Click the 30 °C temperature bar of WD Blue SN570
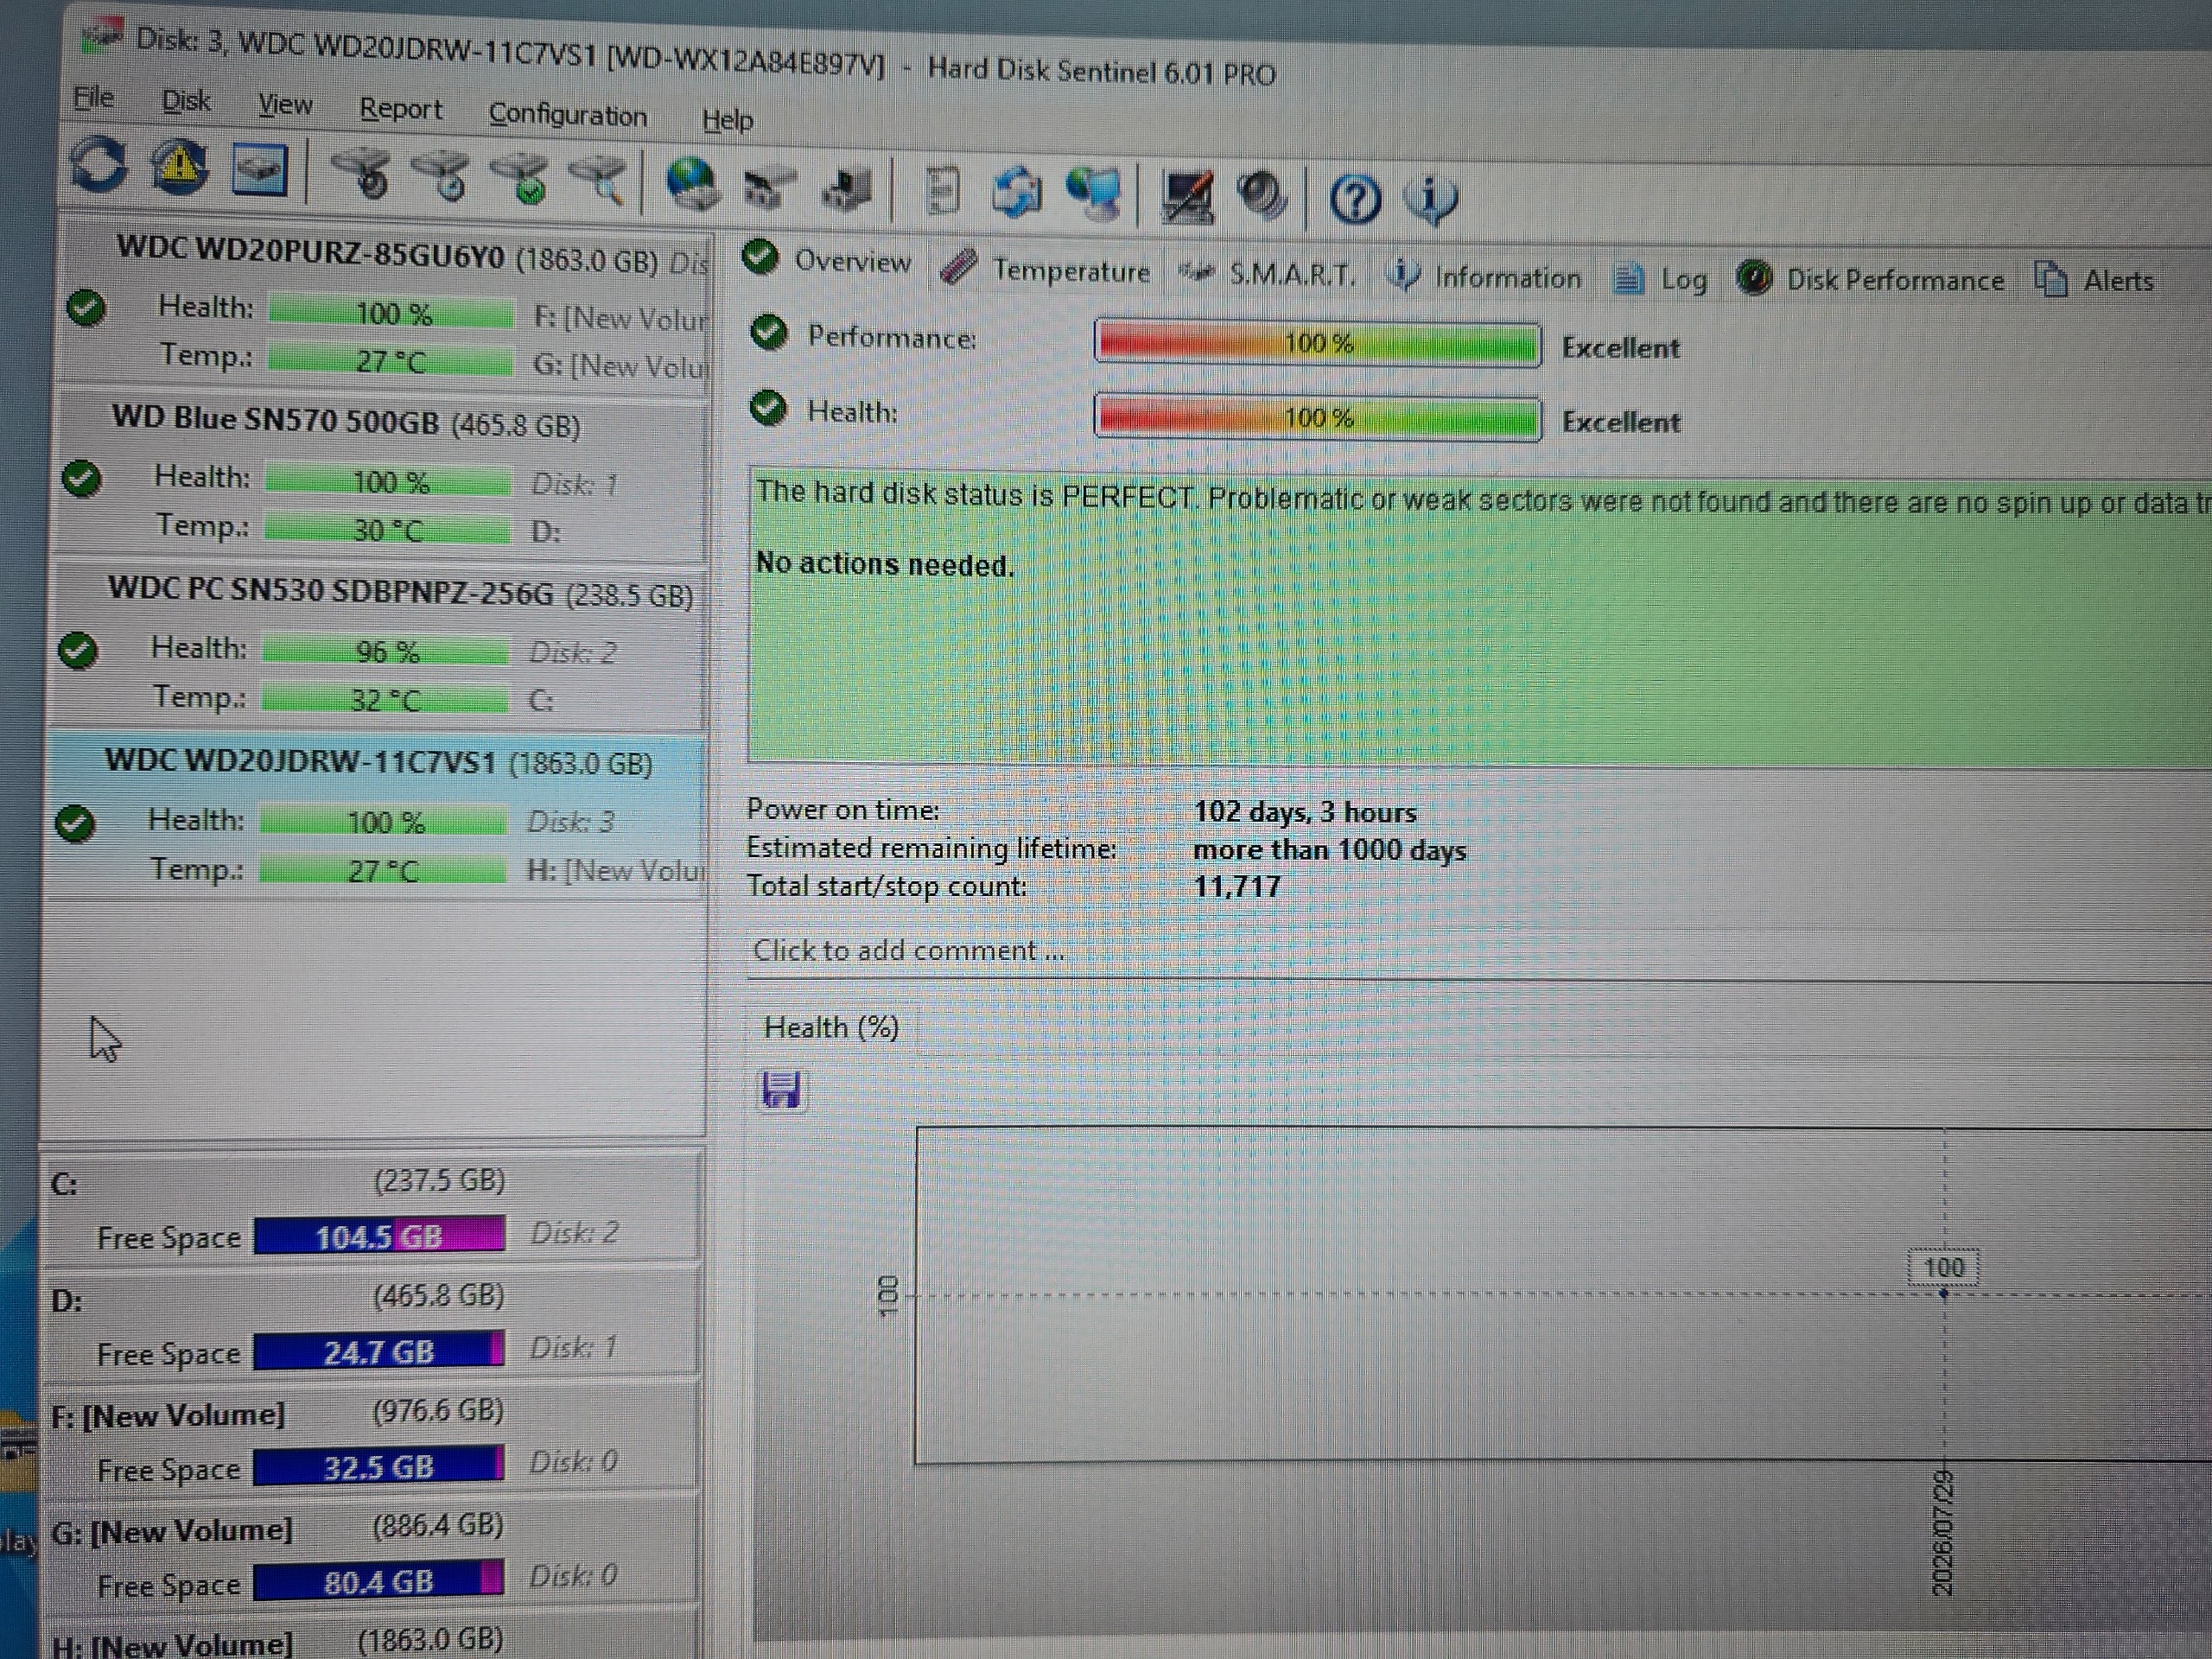This screenshot has width=2212, height=1659. pyautogui.click(x=389, y=530)
